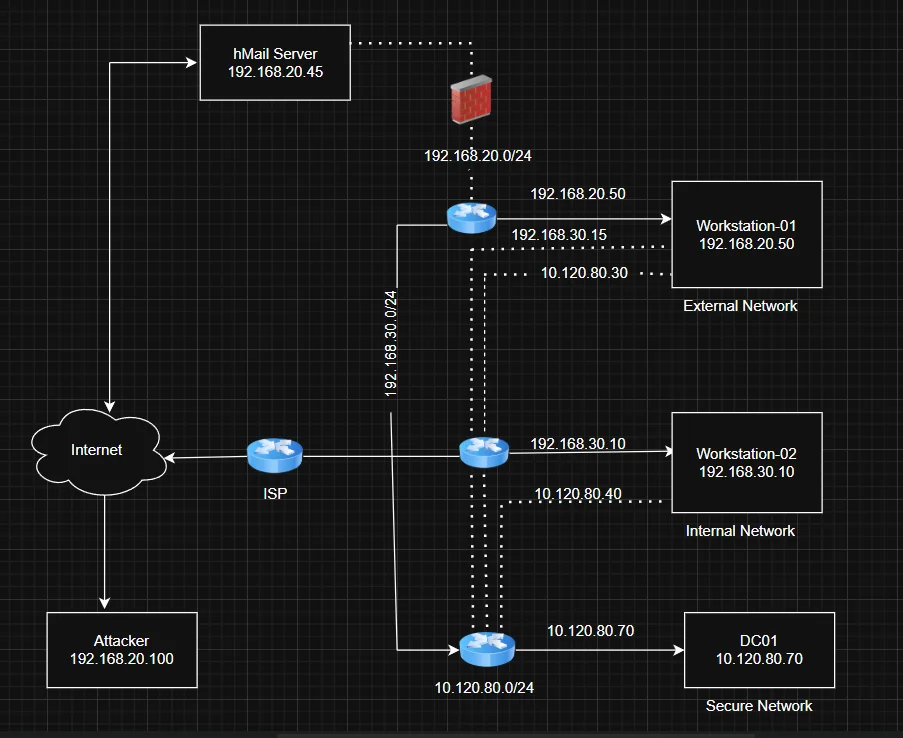Select the hMail Server box
Screen dimensions: 903x738
coord(274,63)
